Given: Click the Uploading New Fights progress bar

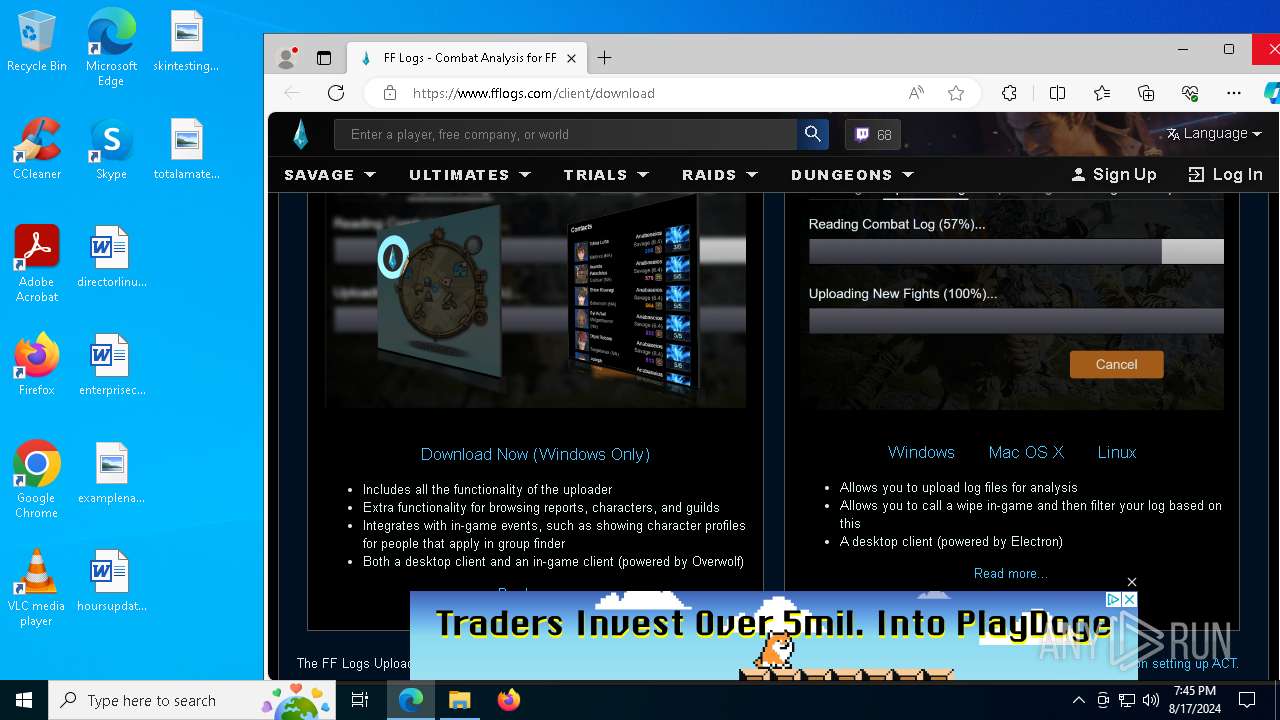Looking at the screenshot, I should (x=1016, y=320).
